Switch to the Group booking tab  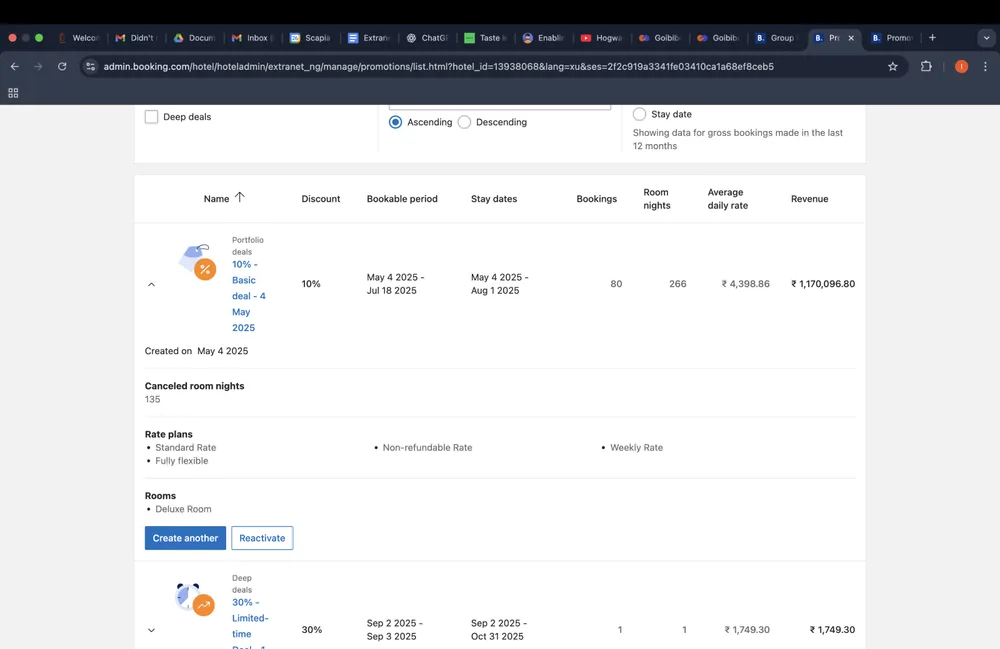(776, 38)
